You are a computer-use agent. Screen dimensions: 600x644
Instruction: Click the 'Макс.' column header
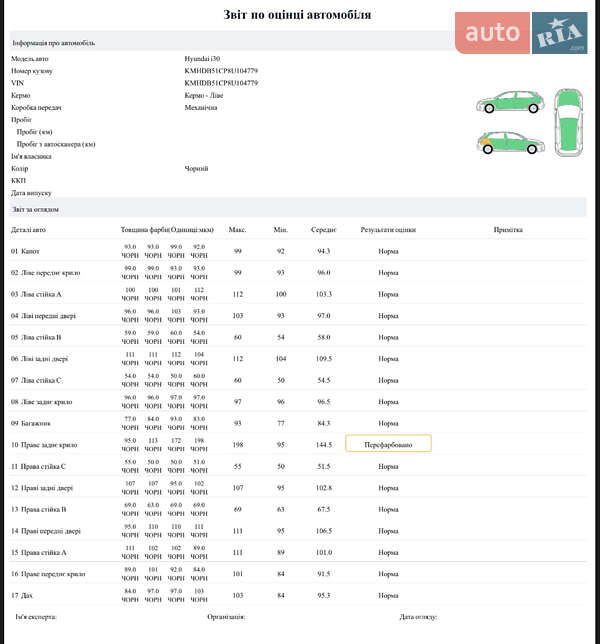237,230
